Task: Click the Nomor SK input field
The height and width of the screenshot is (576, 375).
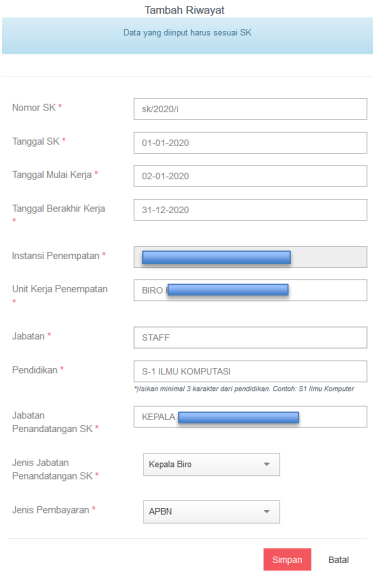Action: tap(250, 109)
